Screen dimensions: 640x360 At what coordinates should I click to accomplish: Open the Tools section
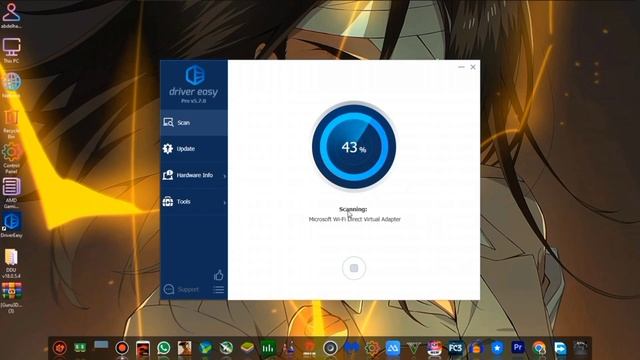194,202
